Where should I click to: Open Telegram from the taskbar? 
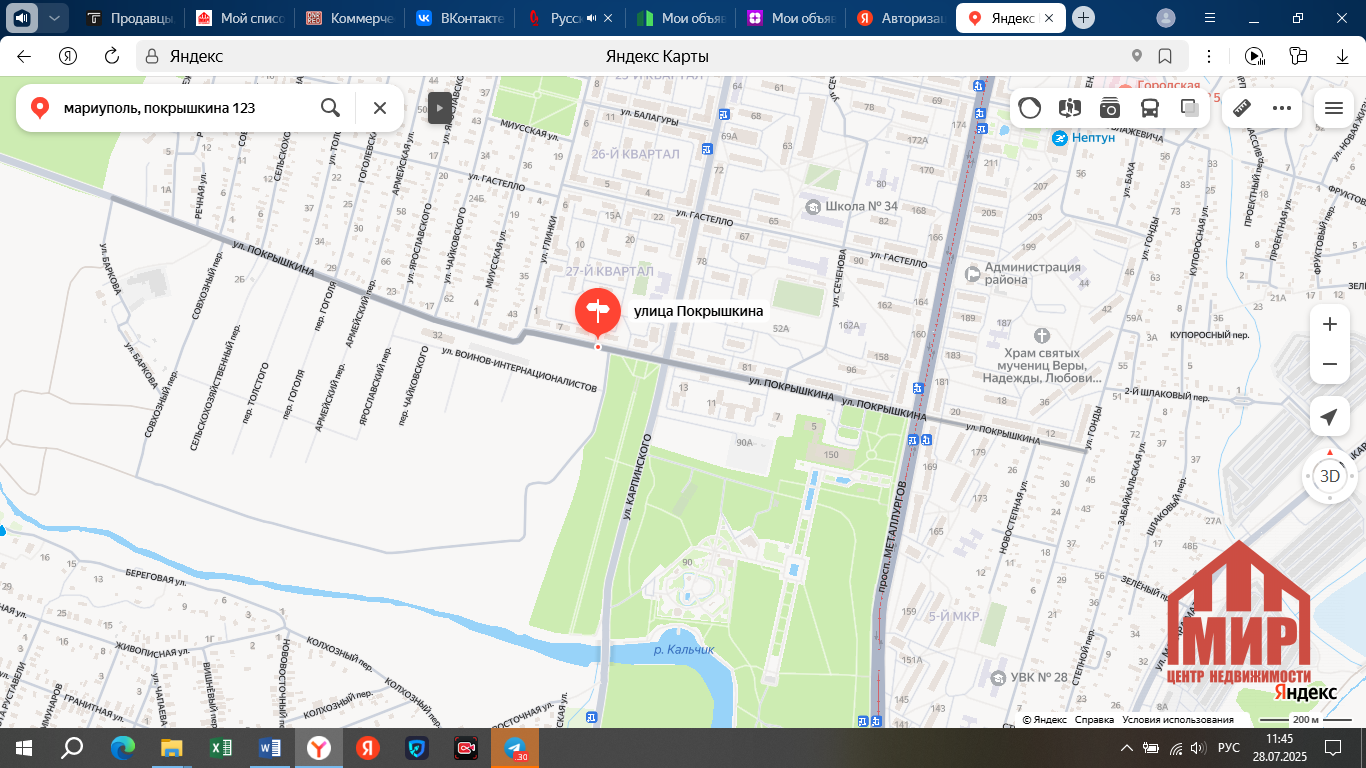515,747
